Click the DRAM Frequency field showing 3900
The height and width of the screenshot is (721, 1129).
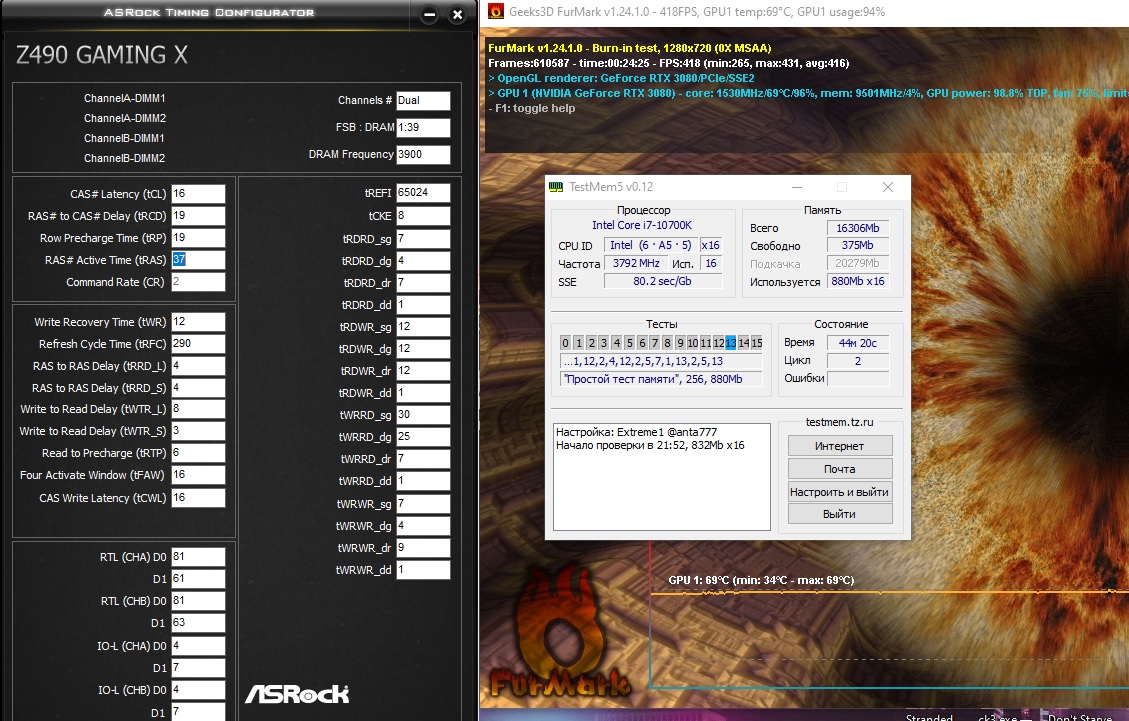423,154
